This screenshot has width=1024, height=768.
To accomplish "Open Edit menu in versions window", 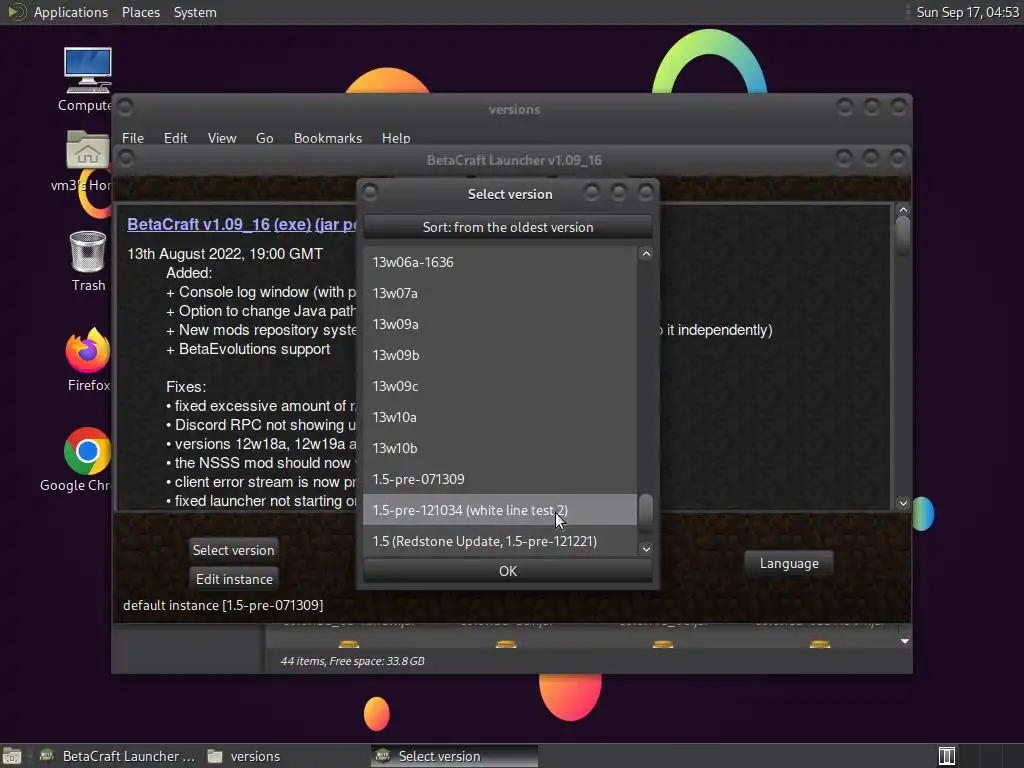I will (x=175, y=138).
